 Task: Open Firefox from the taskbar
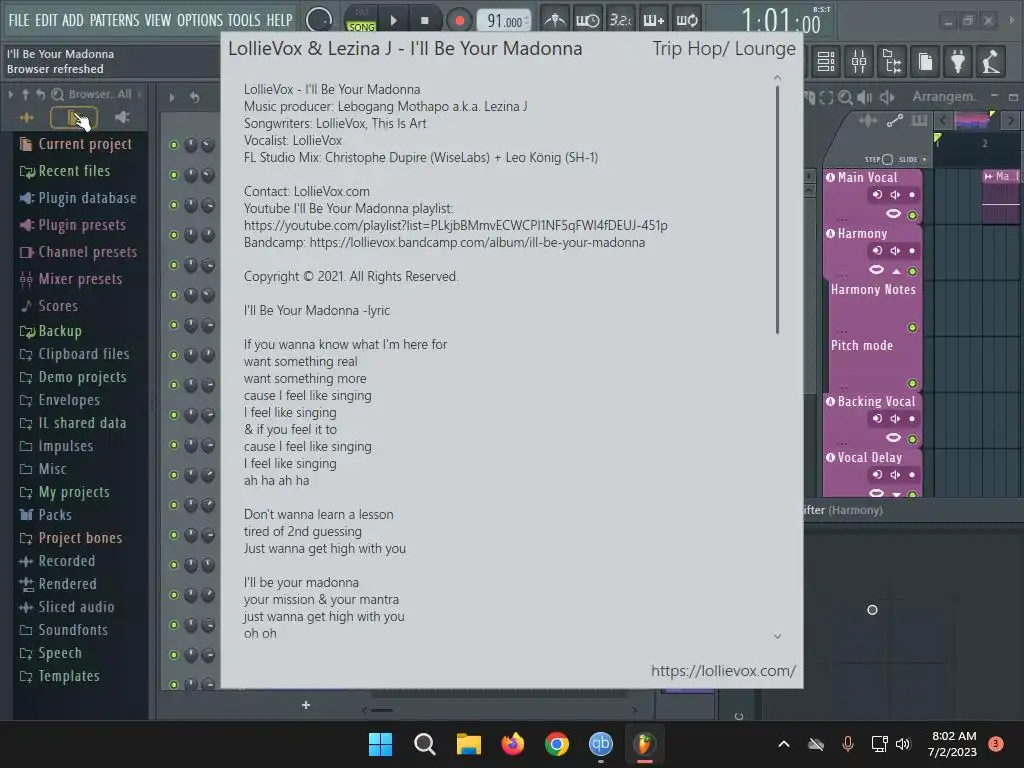[513, 743]
